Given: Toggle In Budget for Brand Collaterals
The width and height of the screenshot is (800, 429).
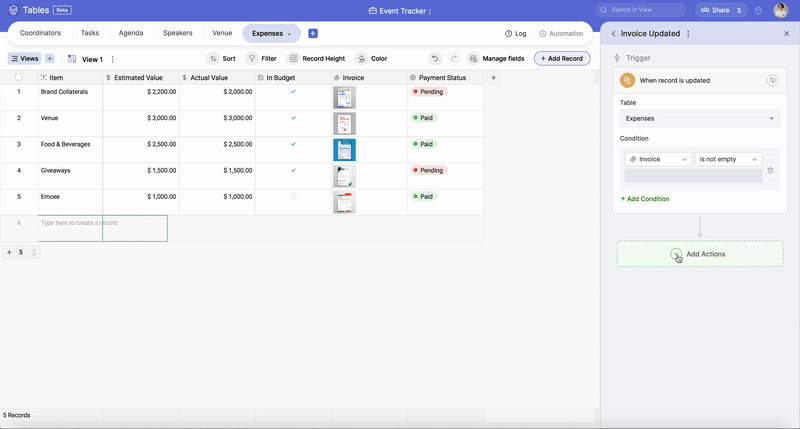Looking at the screenshot, I should click(x=293, y=92).
